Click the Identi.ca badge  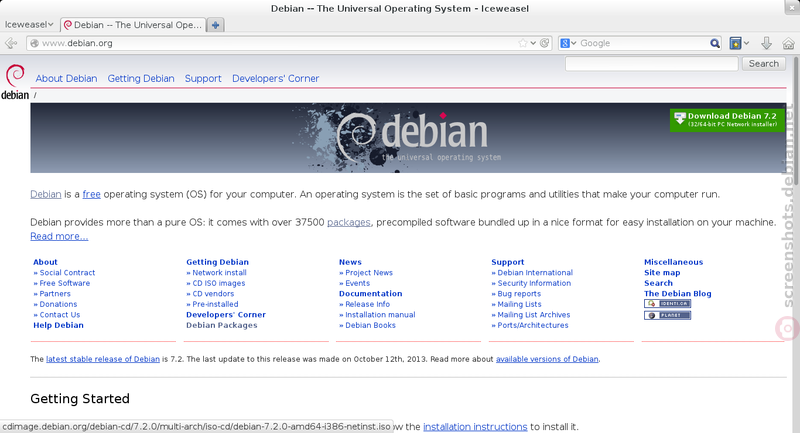tap(667, 303)
